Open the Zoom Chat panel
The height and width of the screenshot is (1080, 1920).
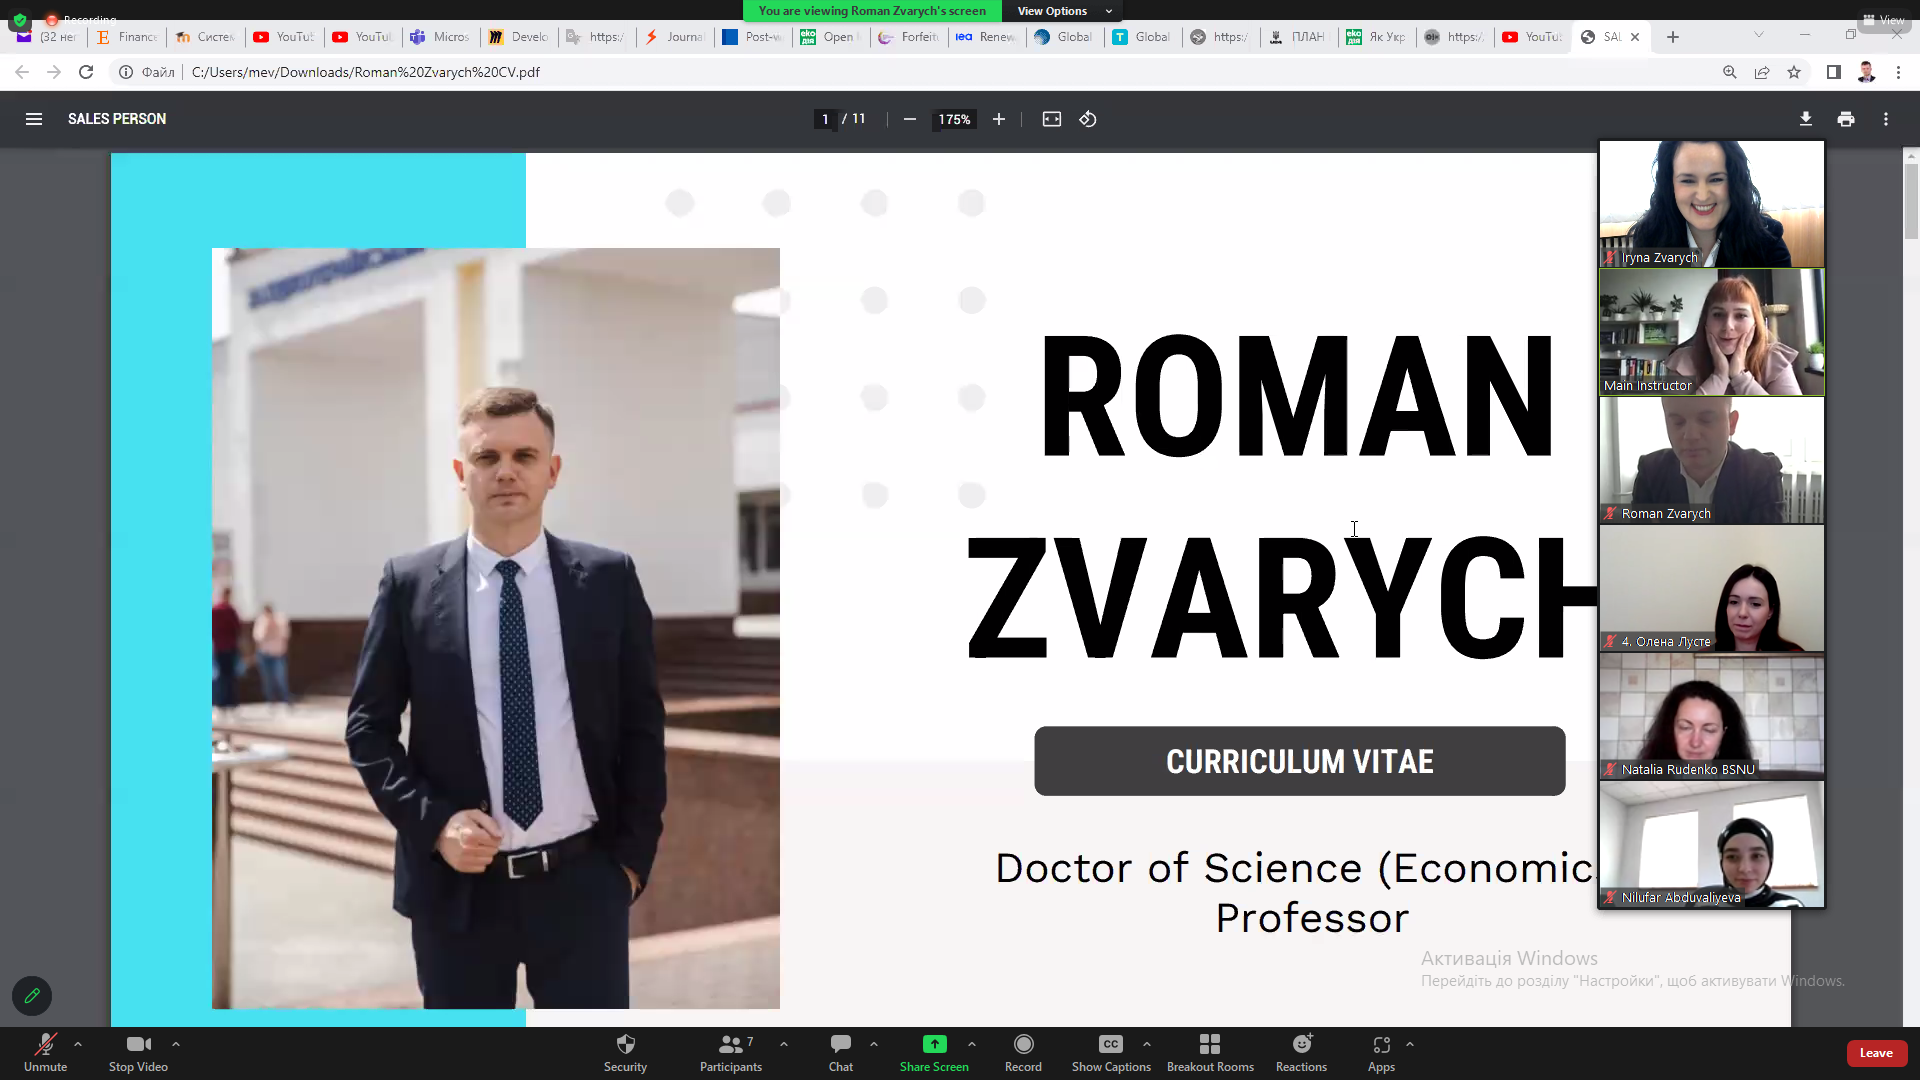(841, 1053)
